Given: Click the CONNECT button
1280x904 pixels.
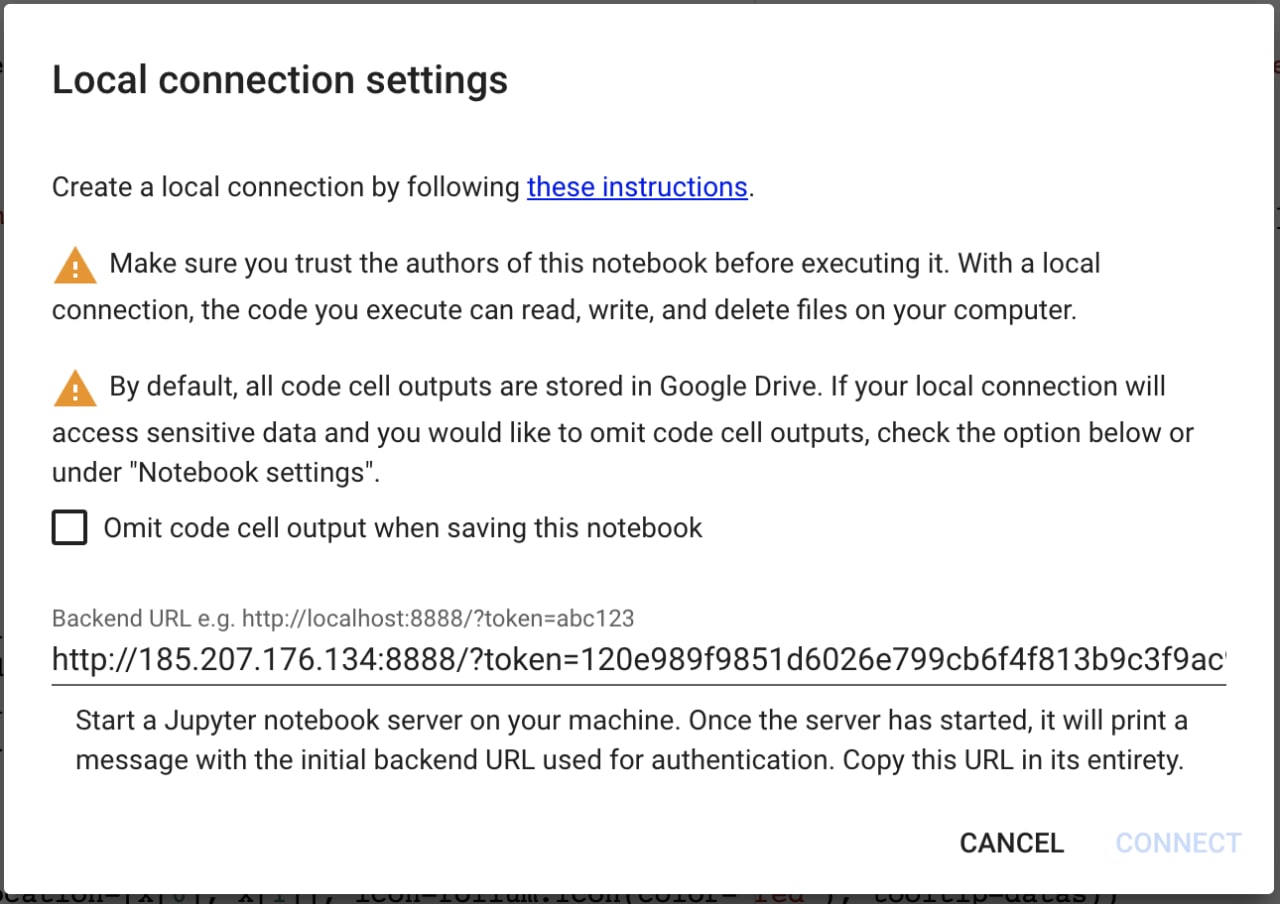Looking at the screenshot, I should (x=1178, y=843).
